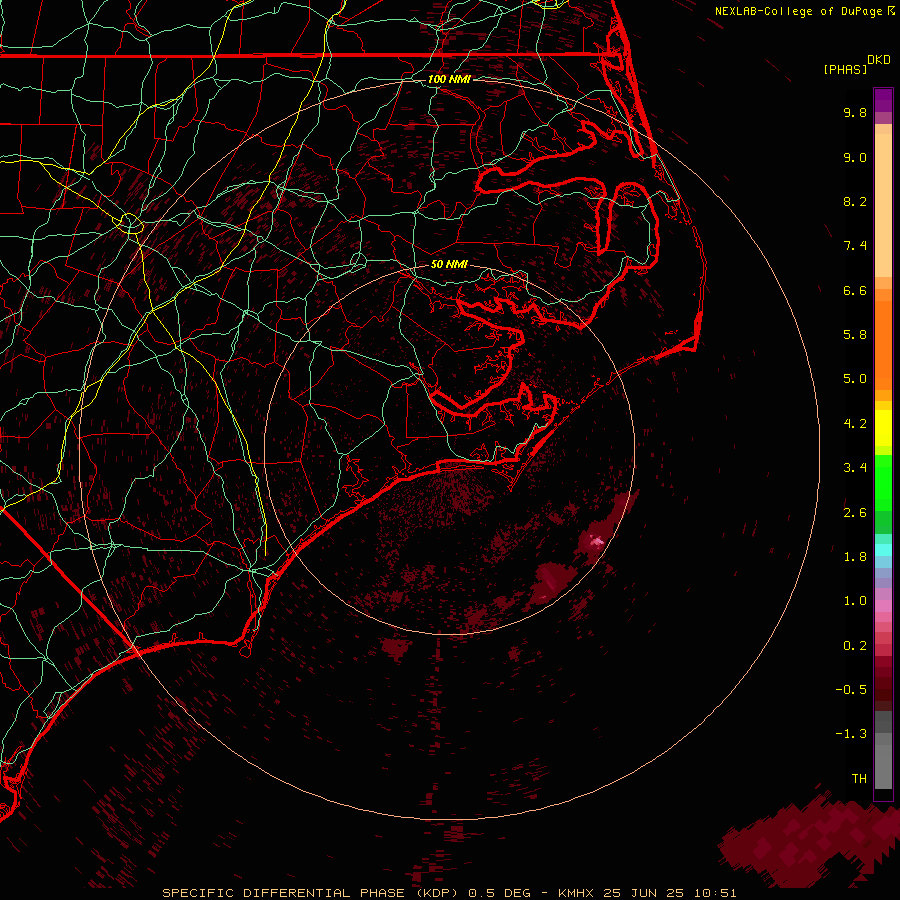Click the KMHX radar site identifier
Viewport: 900px width, 900px height.
(x=577, y=893)
